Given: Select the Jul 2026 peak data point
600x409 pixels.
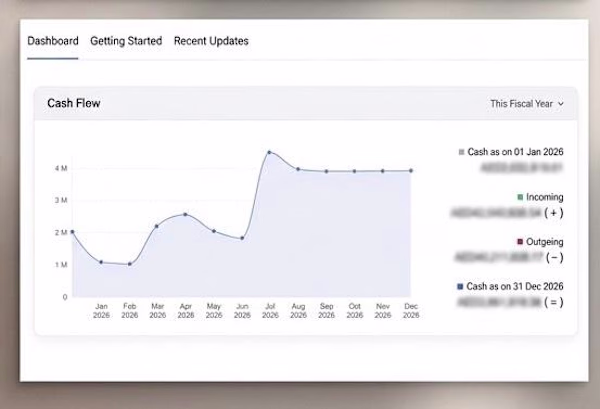Looking at the screenshot, I should [270, 152].
